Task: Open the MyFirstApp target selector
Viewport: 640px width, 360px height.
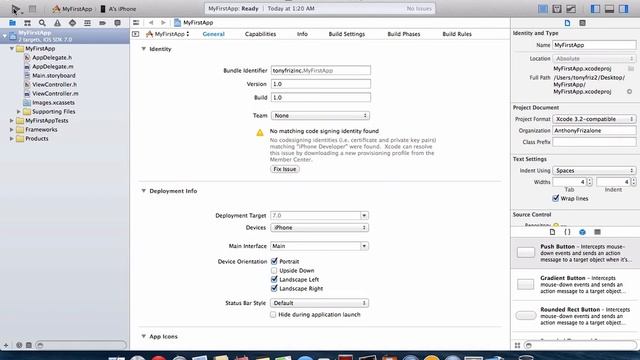Action: click(168, 34)
